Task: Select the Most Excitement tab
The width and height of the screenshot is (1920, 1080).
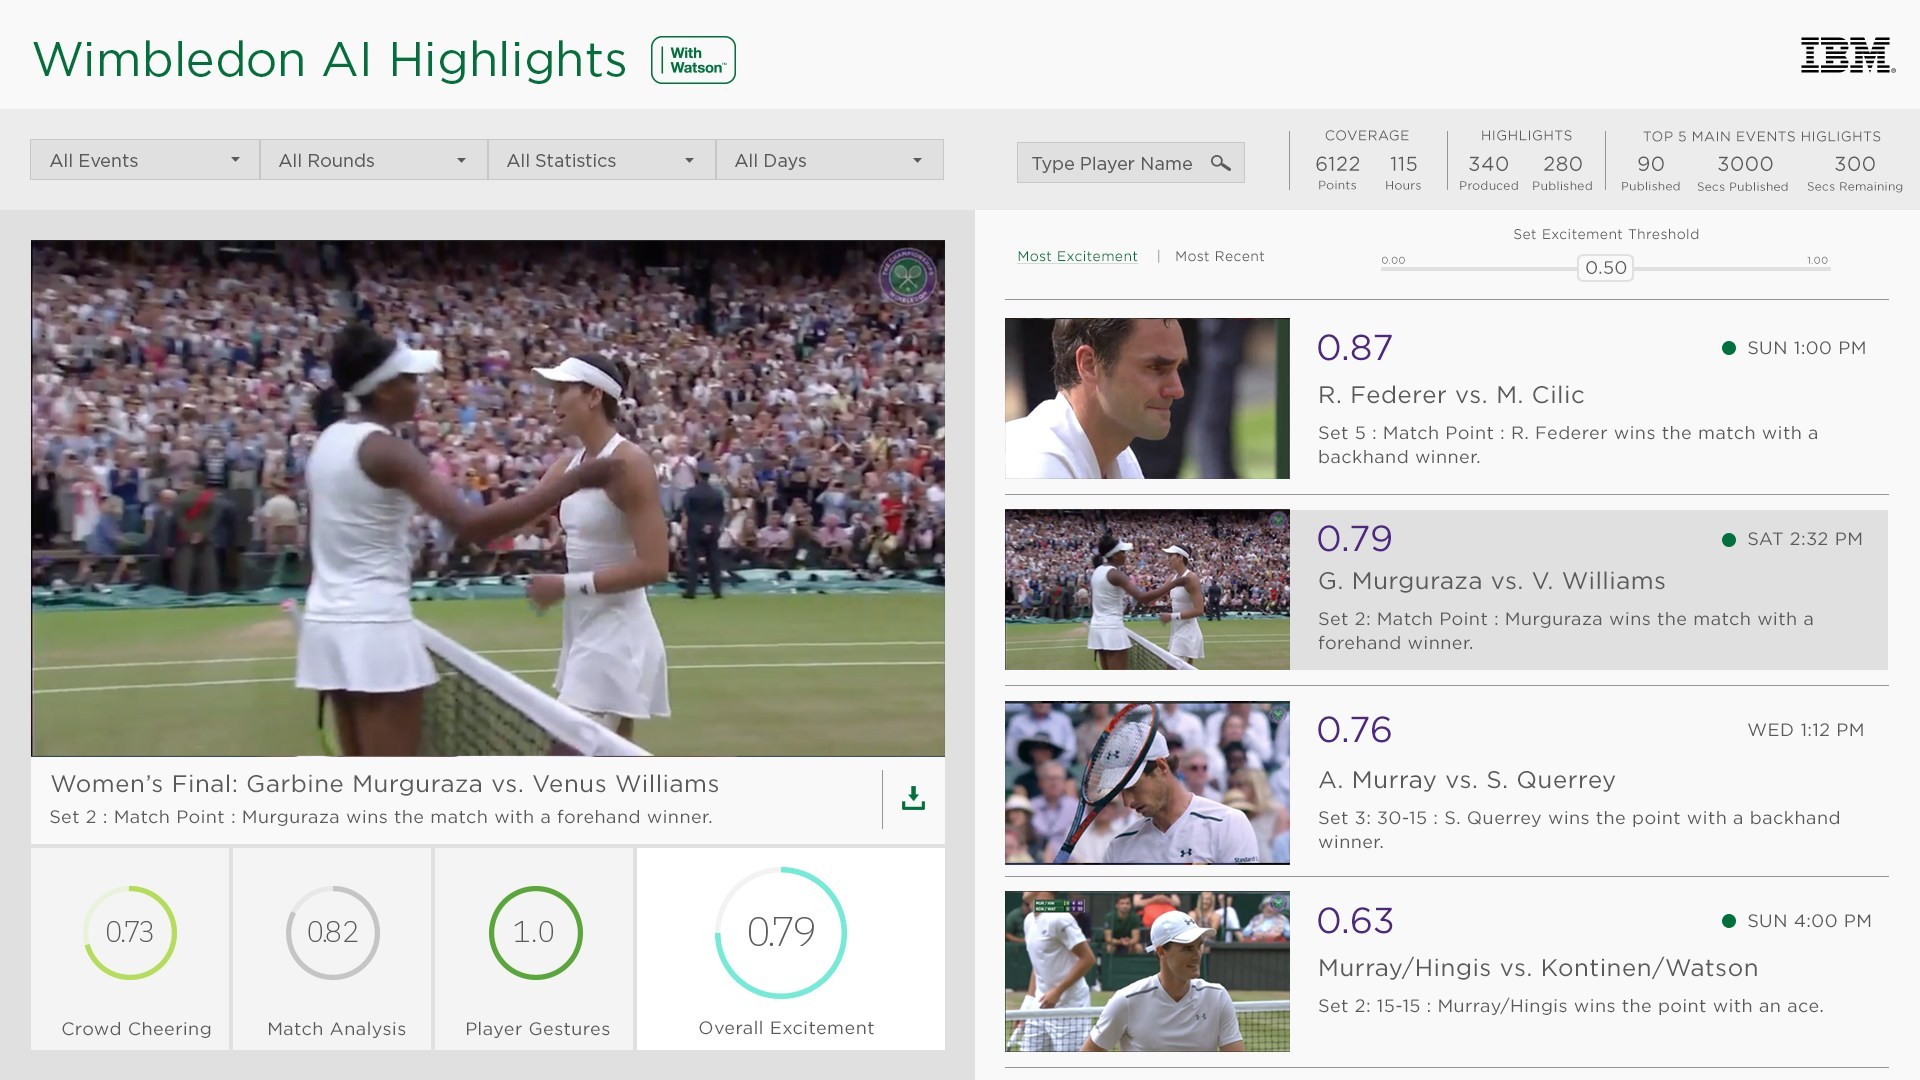Action: coord(1077,257)
